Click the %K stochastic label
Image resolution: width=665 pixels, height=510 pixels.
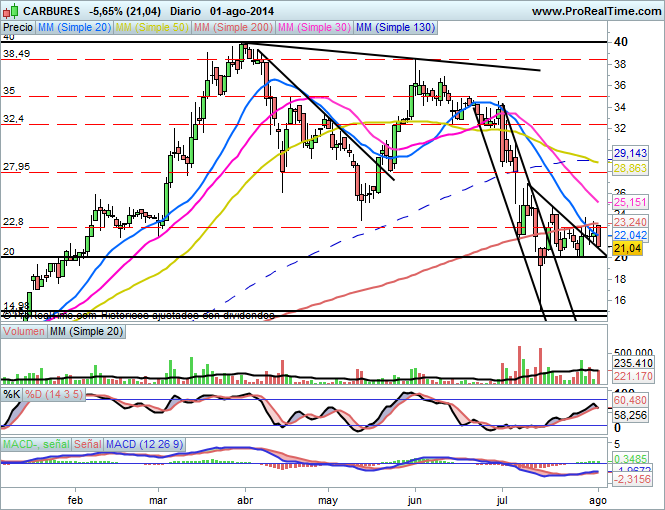pyautogui.click(x=12, y=395)
